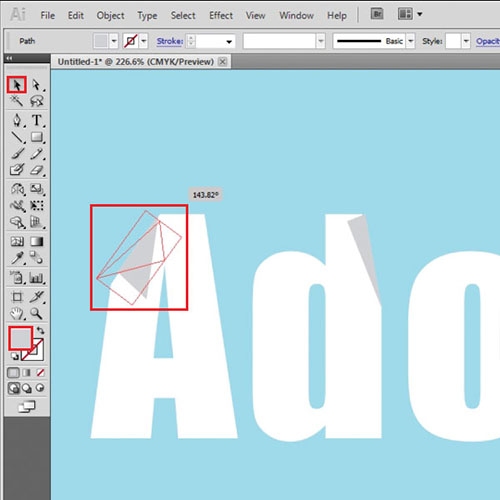Select the Selection tool (black arrow)
Viewport: 500px width, 500px height.
pyautogui.click(x=16, y=85)
